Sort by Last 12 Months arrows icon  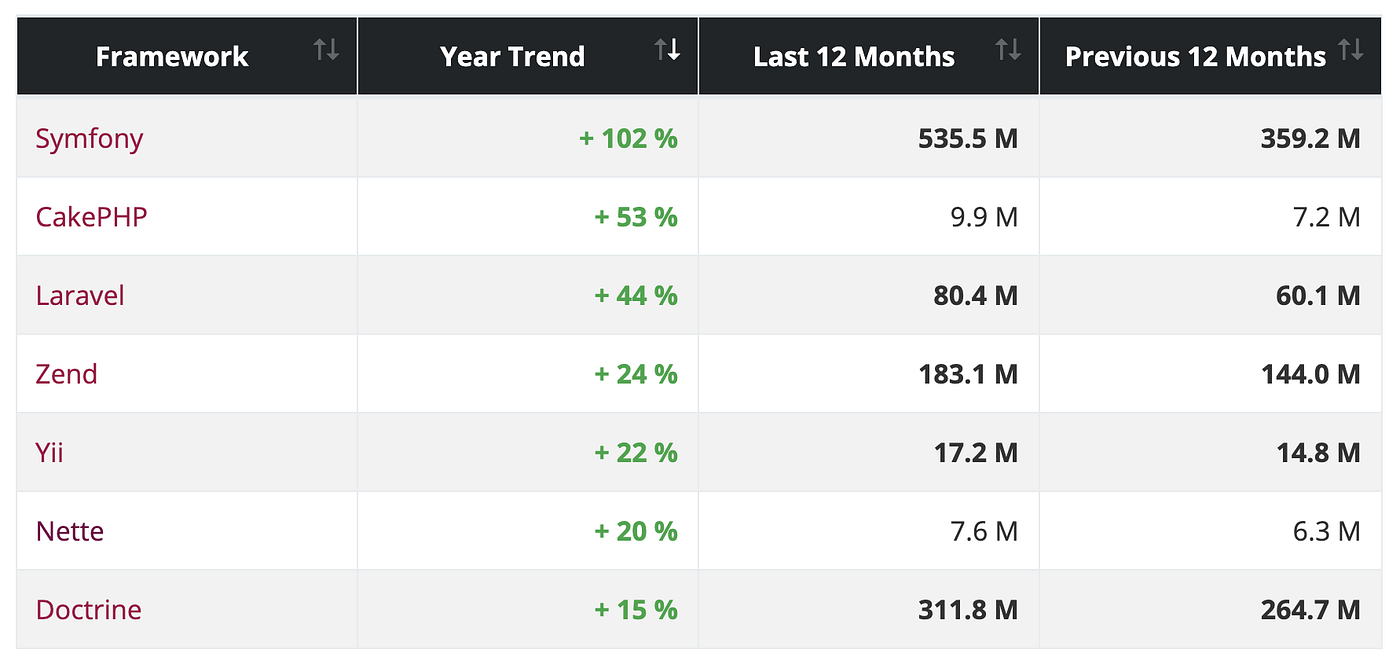(x=1008, y=49)
